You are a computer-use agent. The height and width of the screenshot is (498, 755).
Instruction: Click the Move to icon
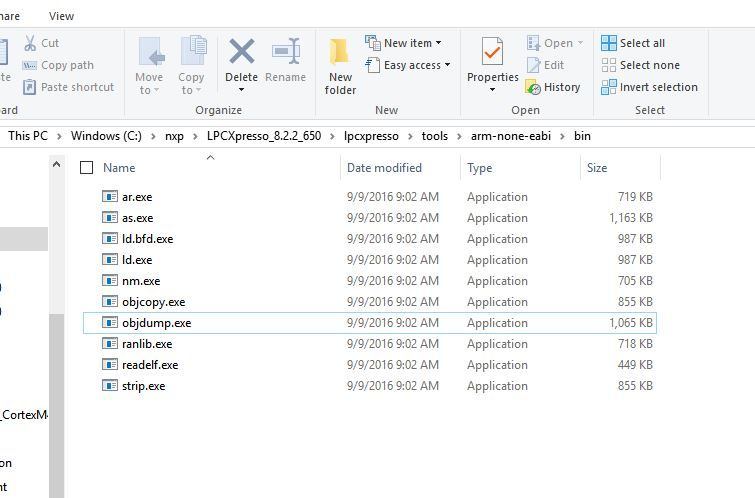pyautogui.click(x=151, y=52)
